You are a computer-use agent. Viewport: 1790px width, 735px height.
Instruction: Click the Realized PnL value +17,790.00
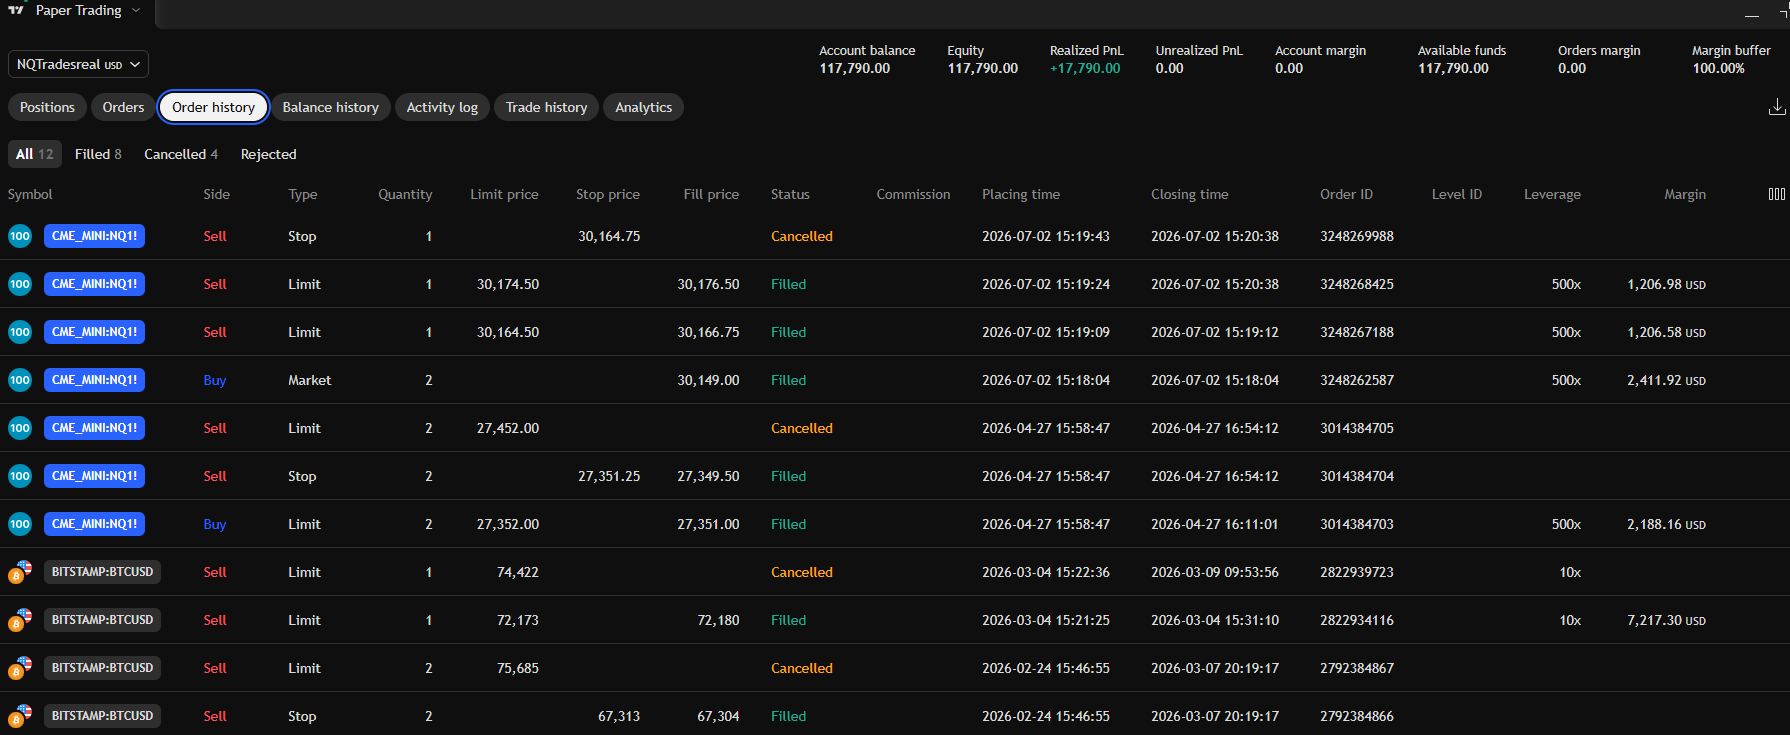click(x=1085, y=68)
